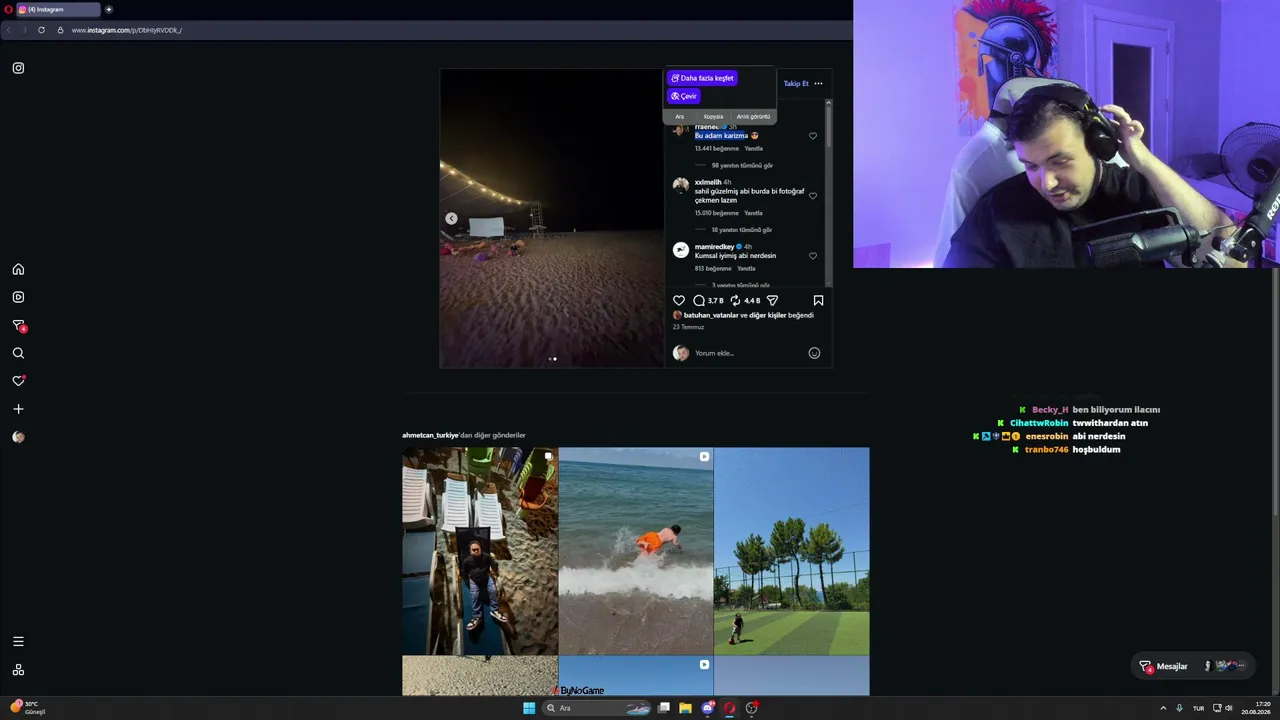This screenshot has height=720, width=1280.
Task: Create a new post with plus icon
Action: 18,409
